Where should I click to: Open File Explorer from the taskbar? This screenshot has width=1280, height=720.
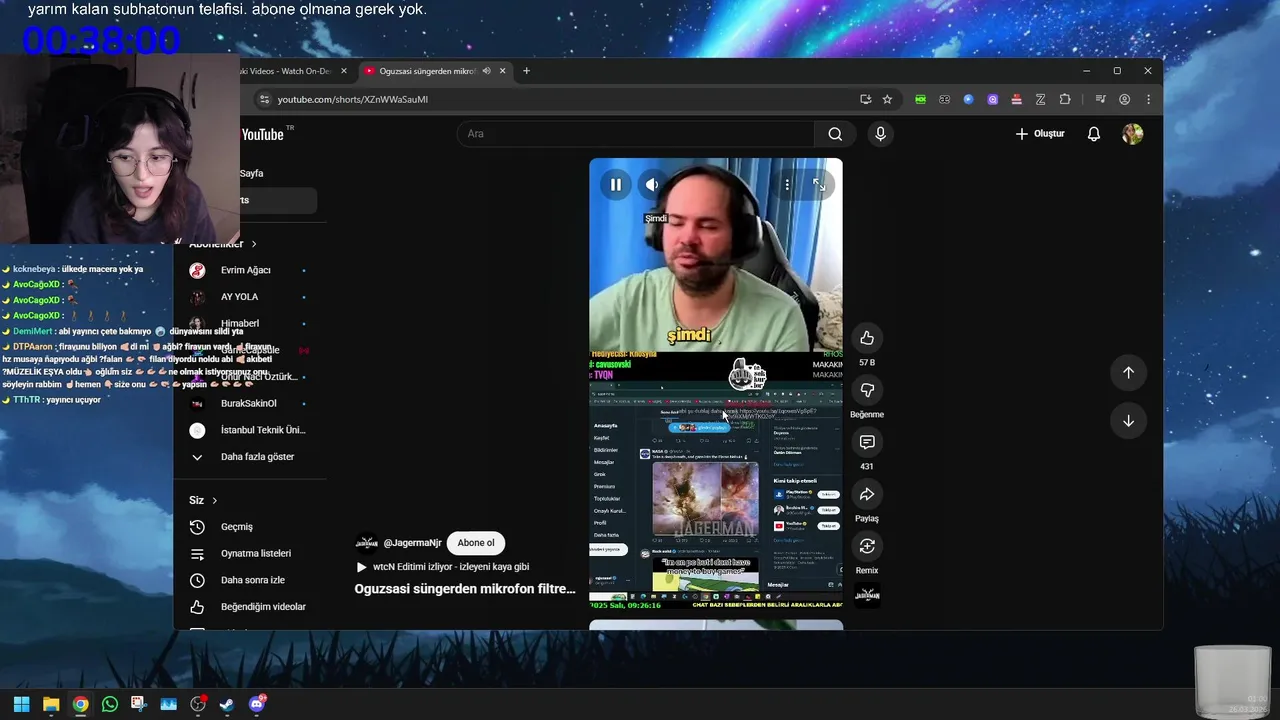click(x=51, y=704)
